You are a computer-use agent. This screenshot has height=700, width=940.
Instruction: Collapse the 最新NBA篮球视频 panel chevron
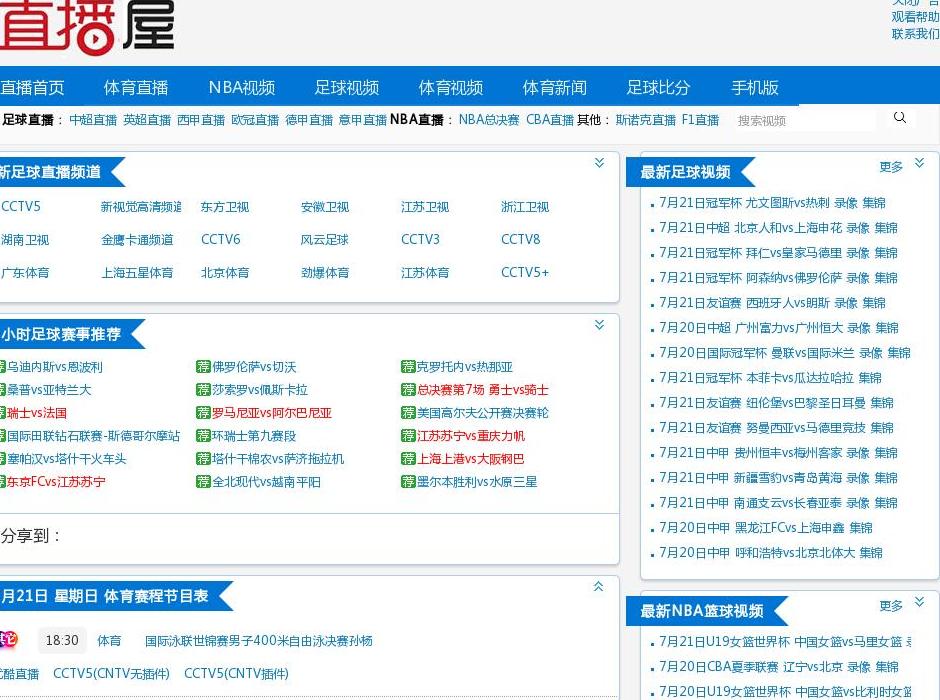pos(919,602)
